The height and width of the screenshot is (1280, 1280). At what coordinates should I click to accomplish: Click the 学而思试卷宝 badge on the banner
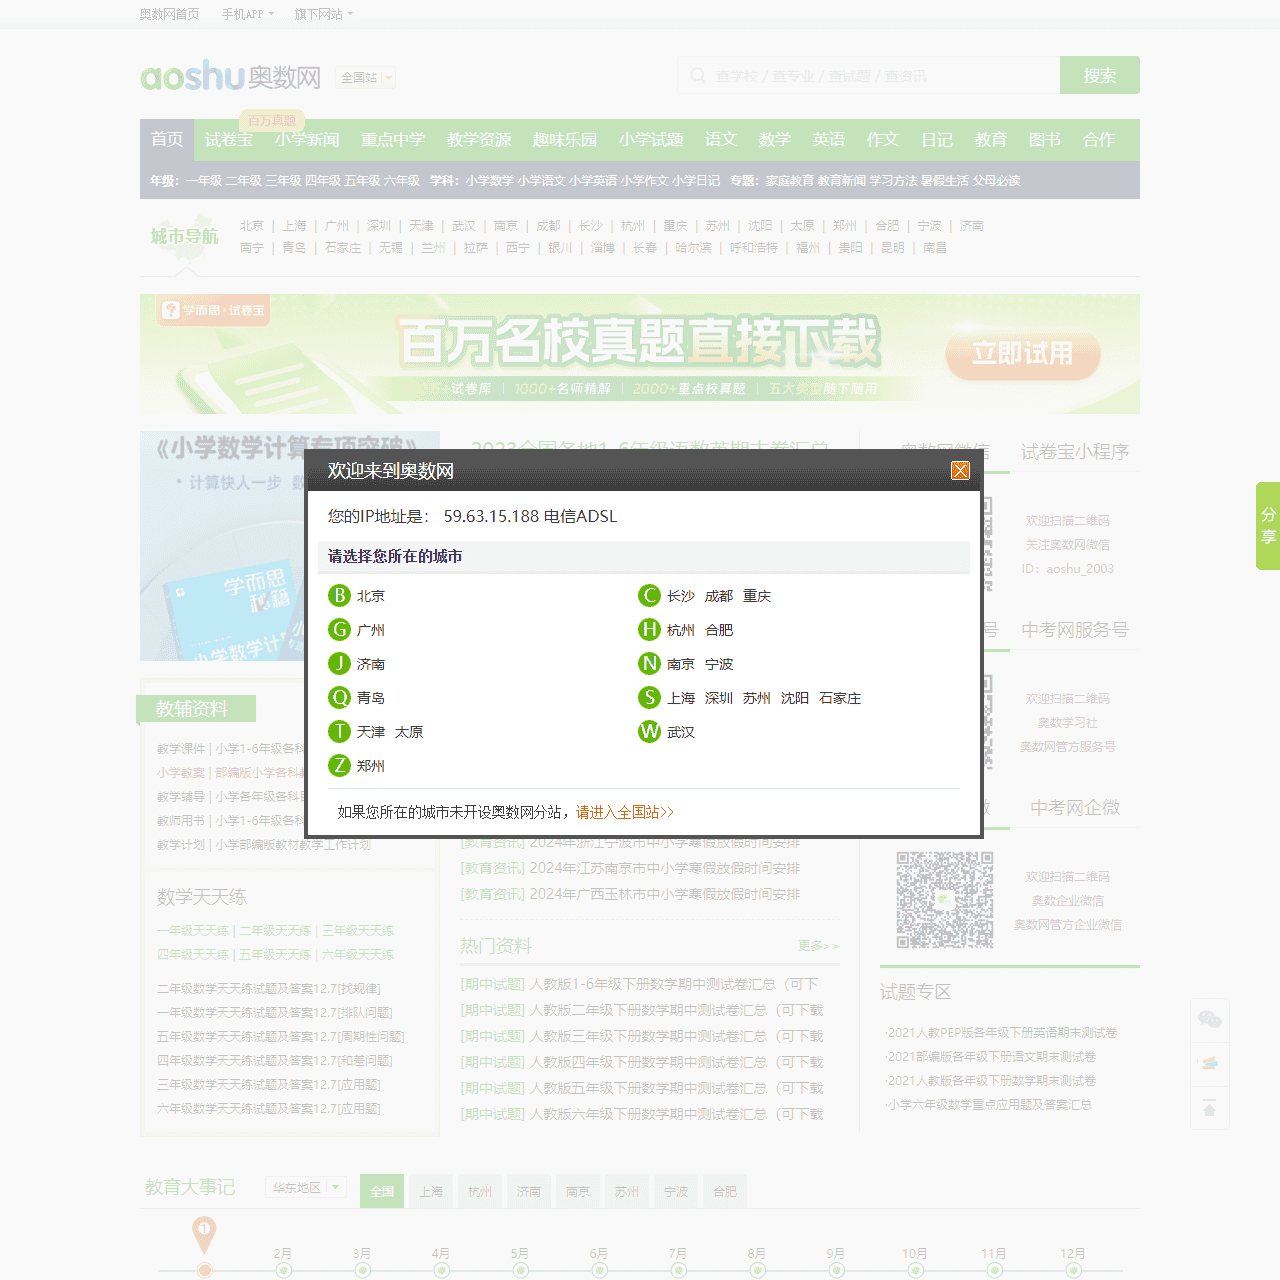coord(214,310)
